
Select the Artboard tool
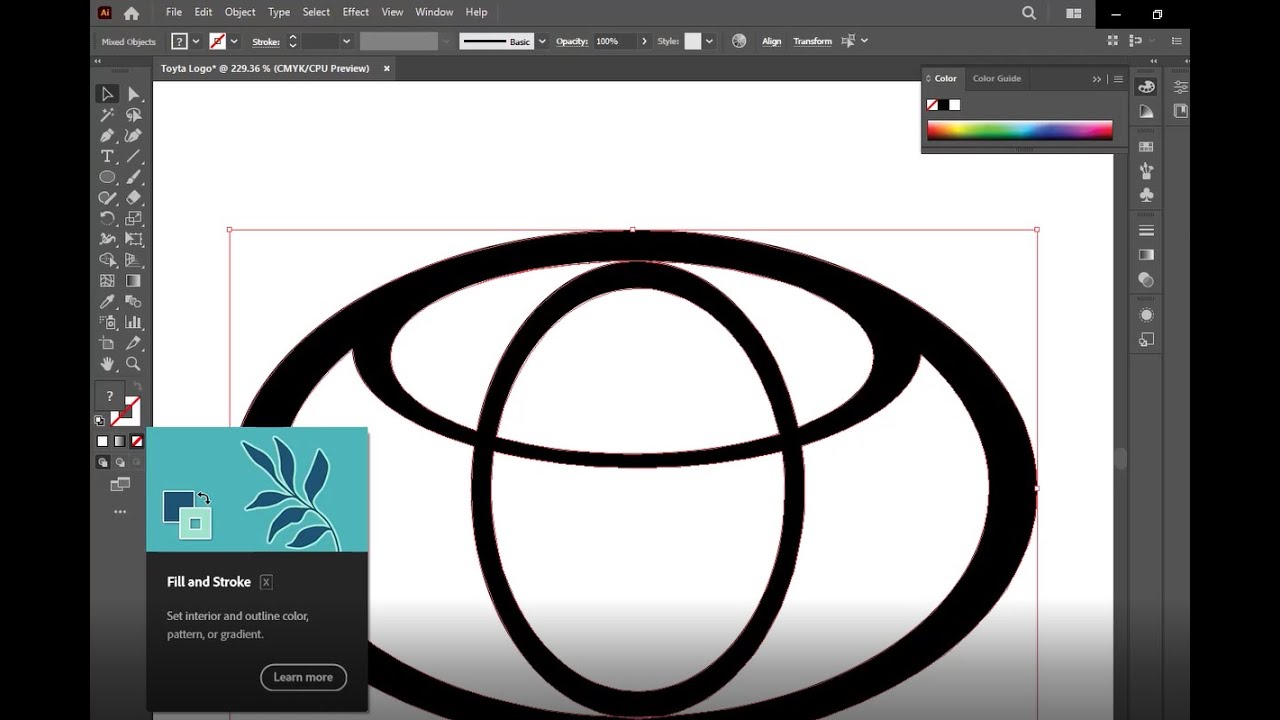click(x=107, y=343)
